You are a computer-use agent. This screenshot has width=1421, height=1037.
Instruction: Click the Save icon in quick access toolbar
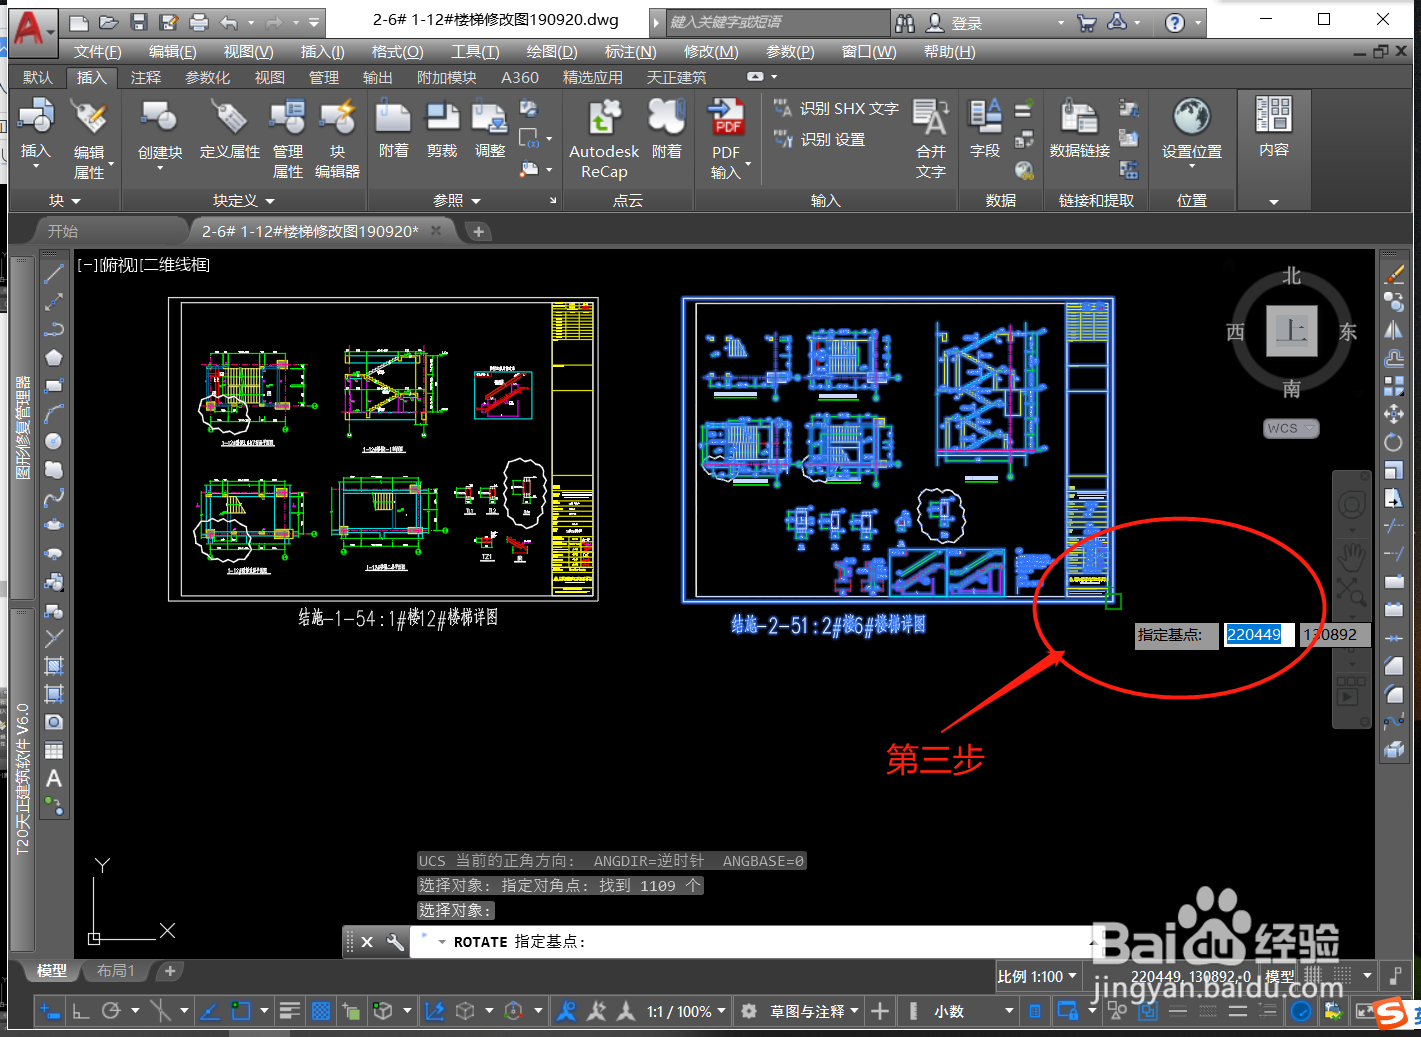coord(139,22)
